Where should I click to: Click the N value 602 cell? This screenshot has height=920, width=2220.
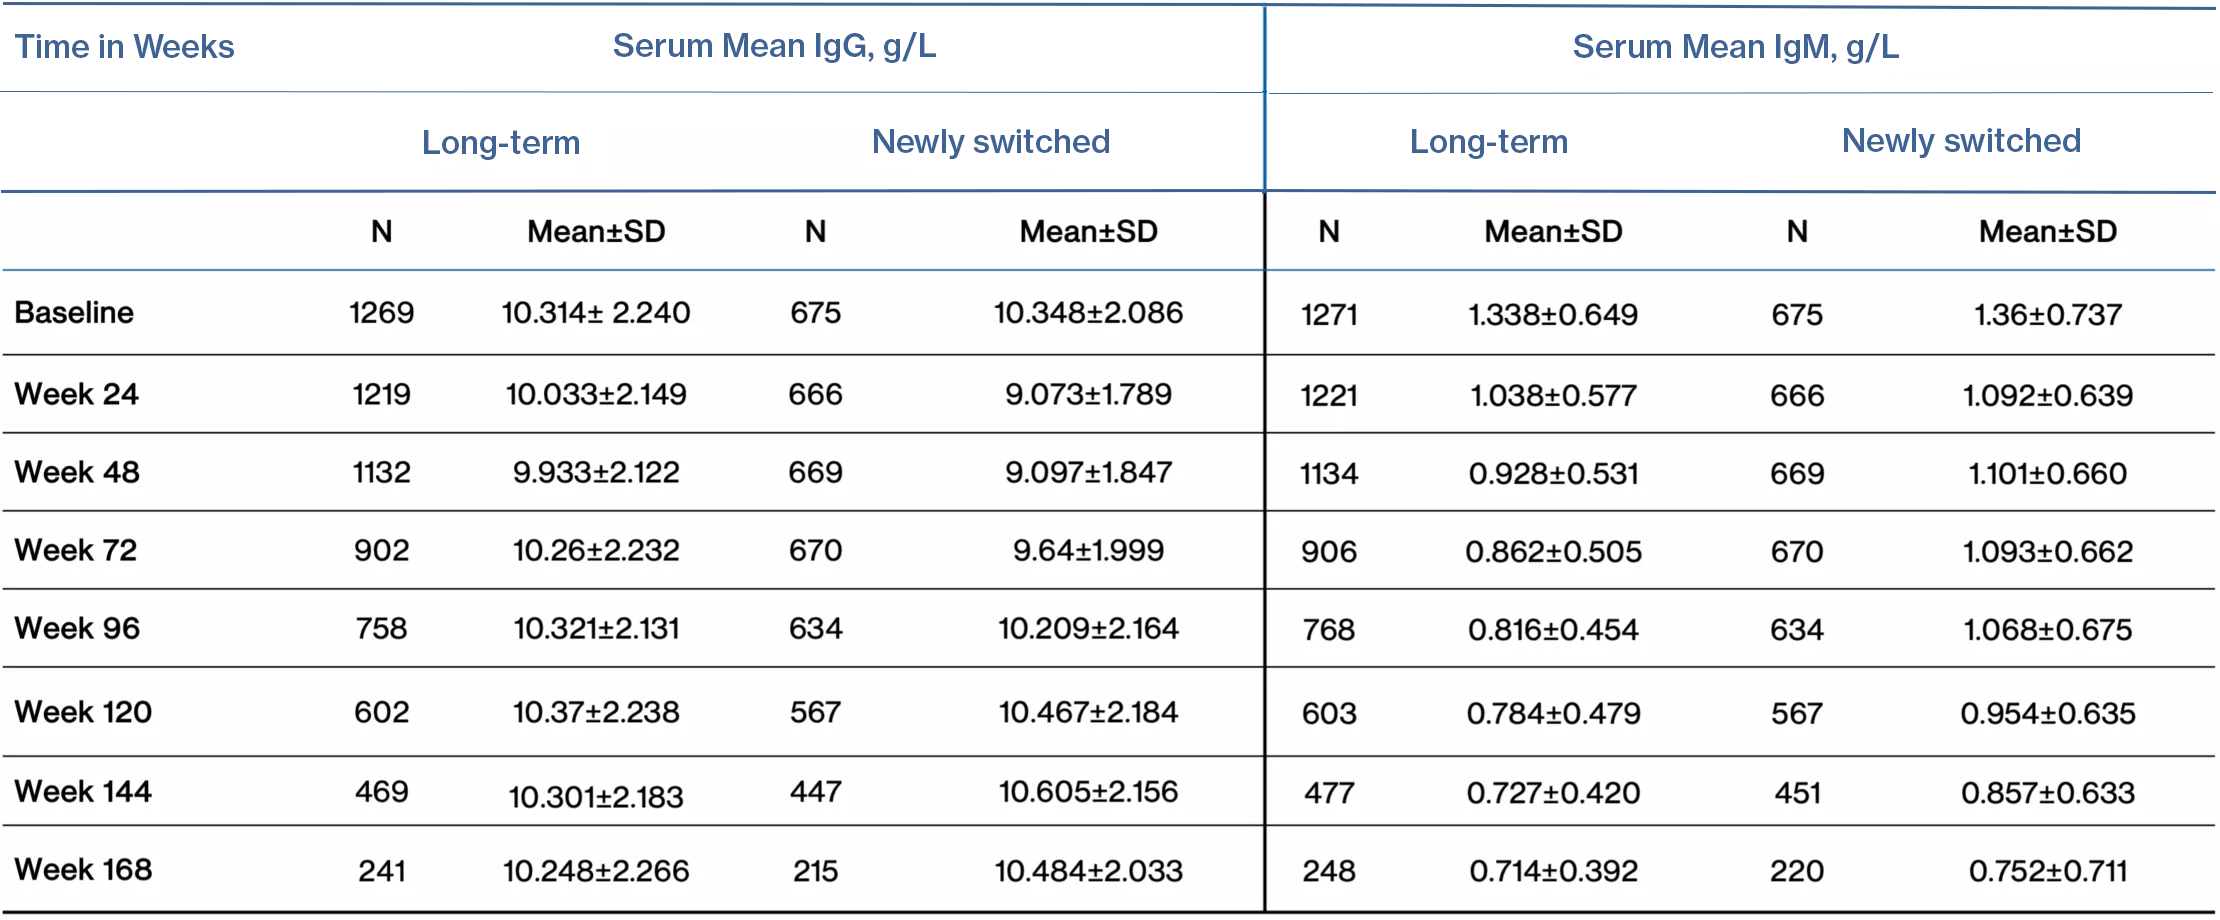click(x=381, y=712)
